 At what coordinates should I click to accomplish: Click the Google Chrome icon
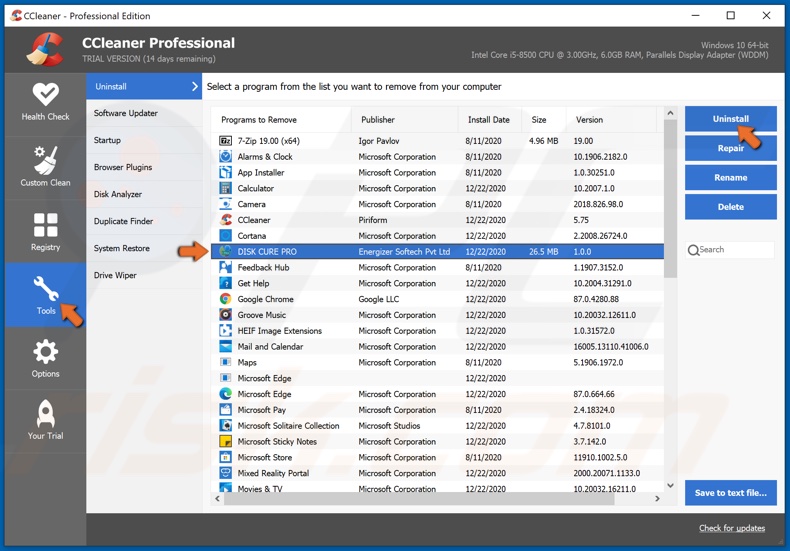225,299
